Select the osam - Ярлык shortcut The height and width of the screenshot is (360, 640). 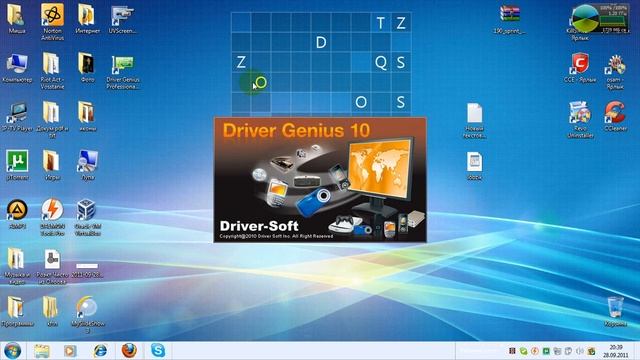(615, 72)
